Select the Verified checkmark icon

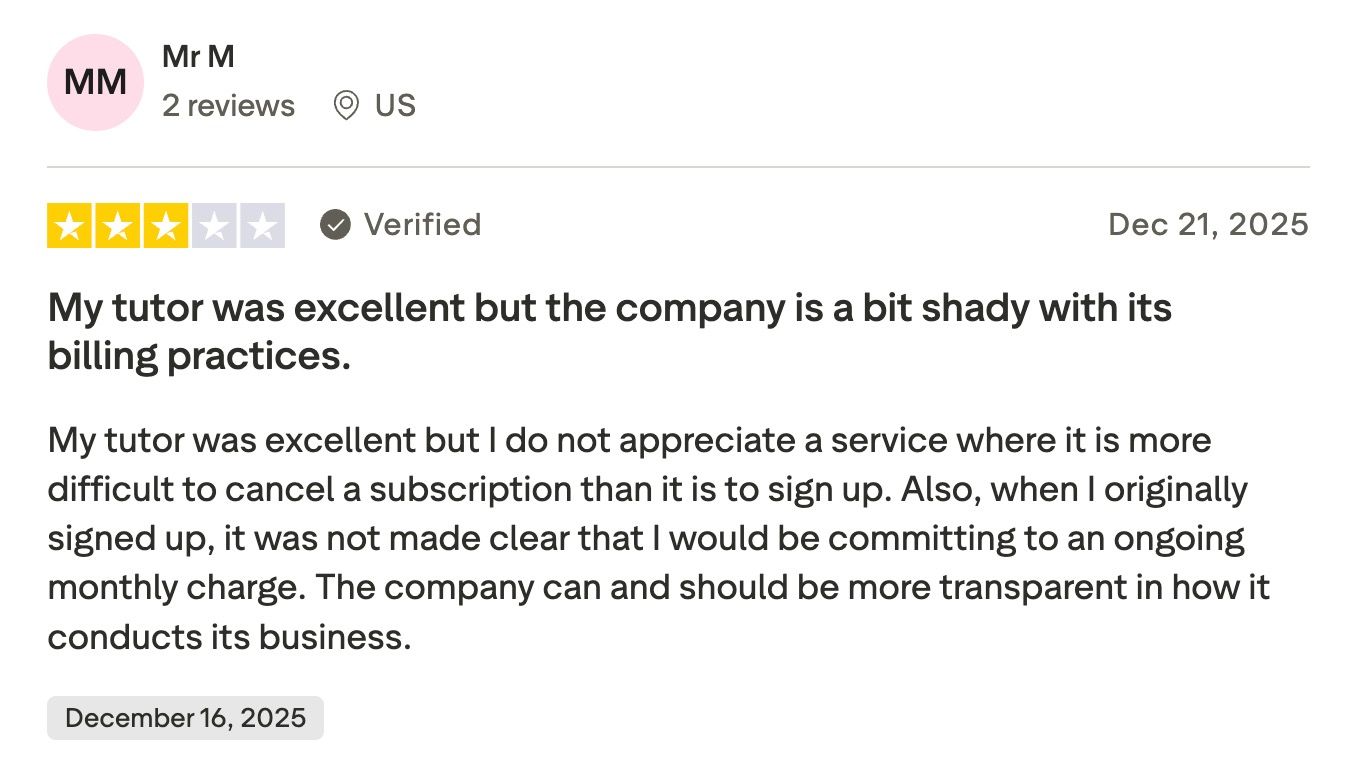[336, 224]
